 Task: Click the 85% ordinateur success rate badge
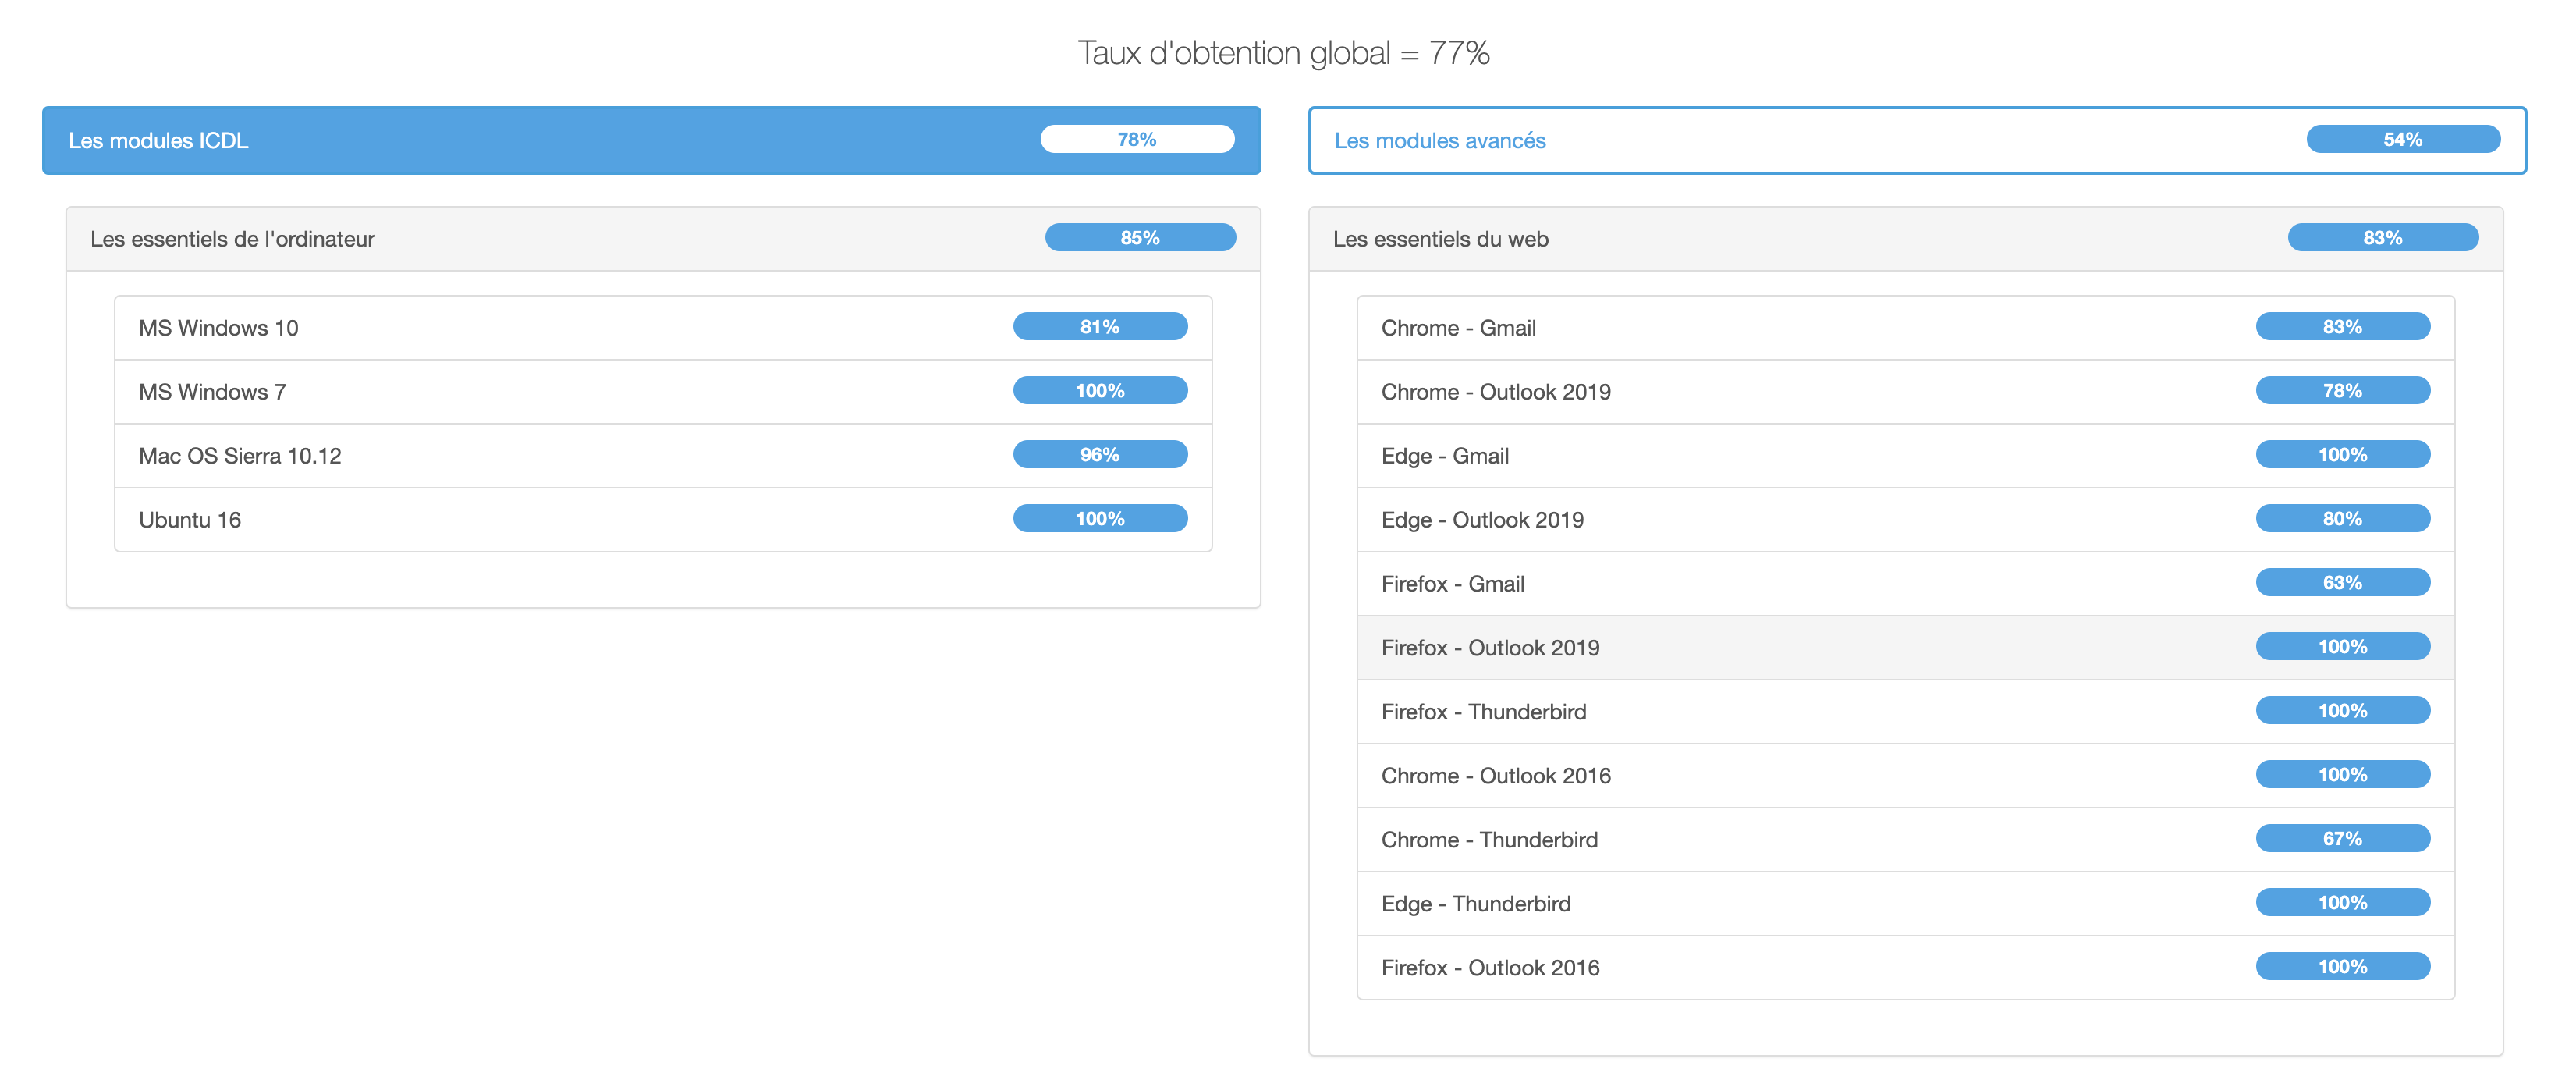(1139, 238)
